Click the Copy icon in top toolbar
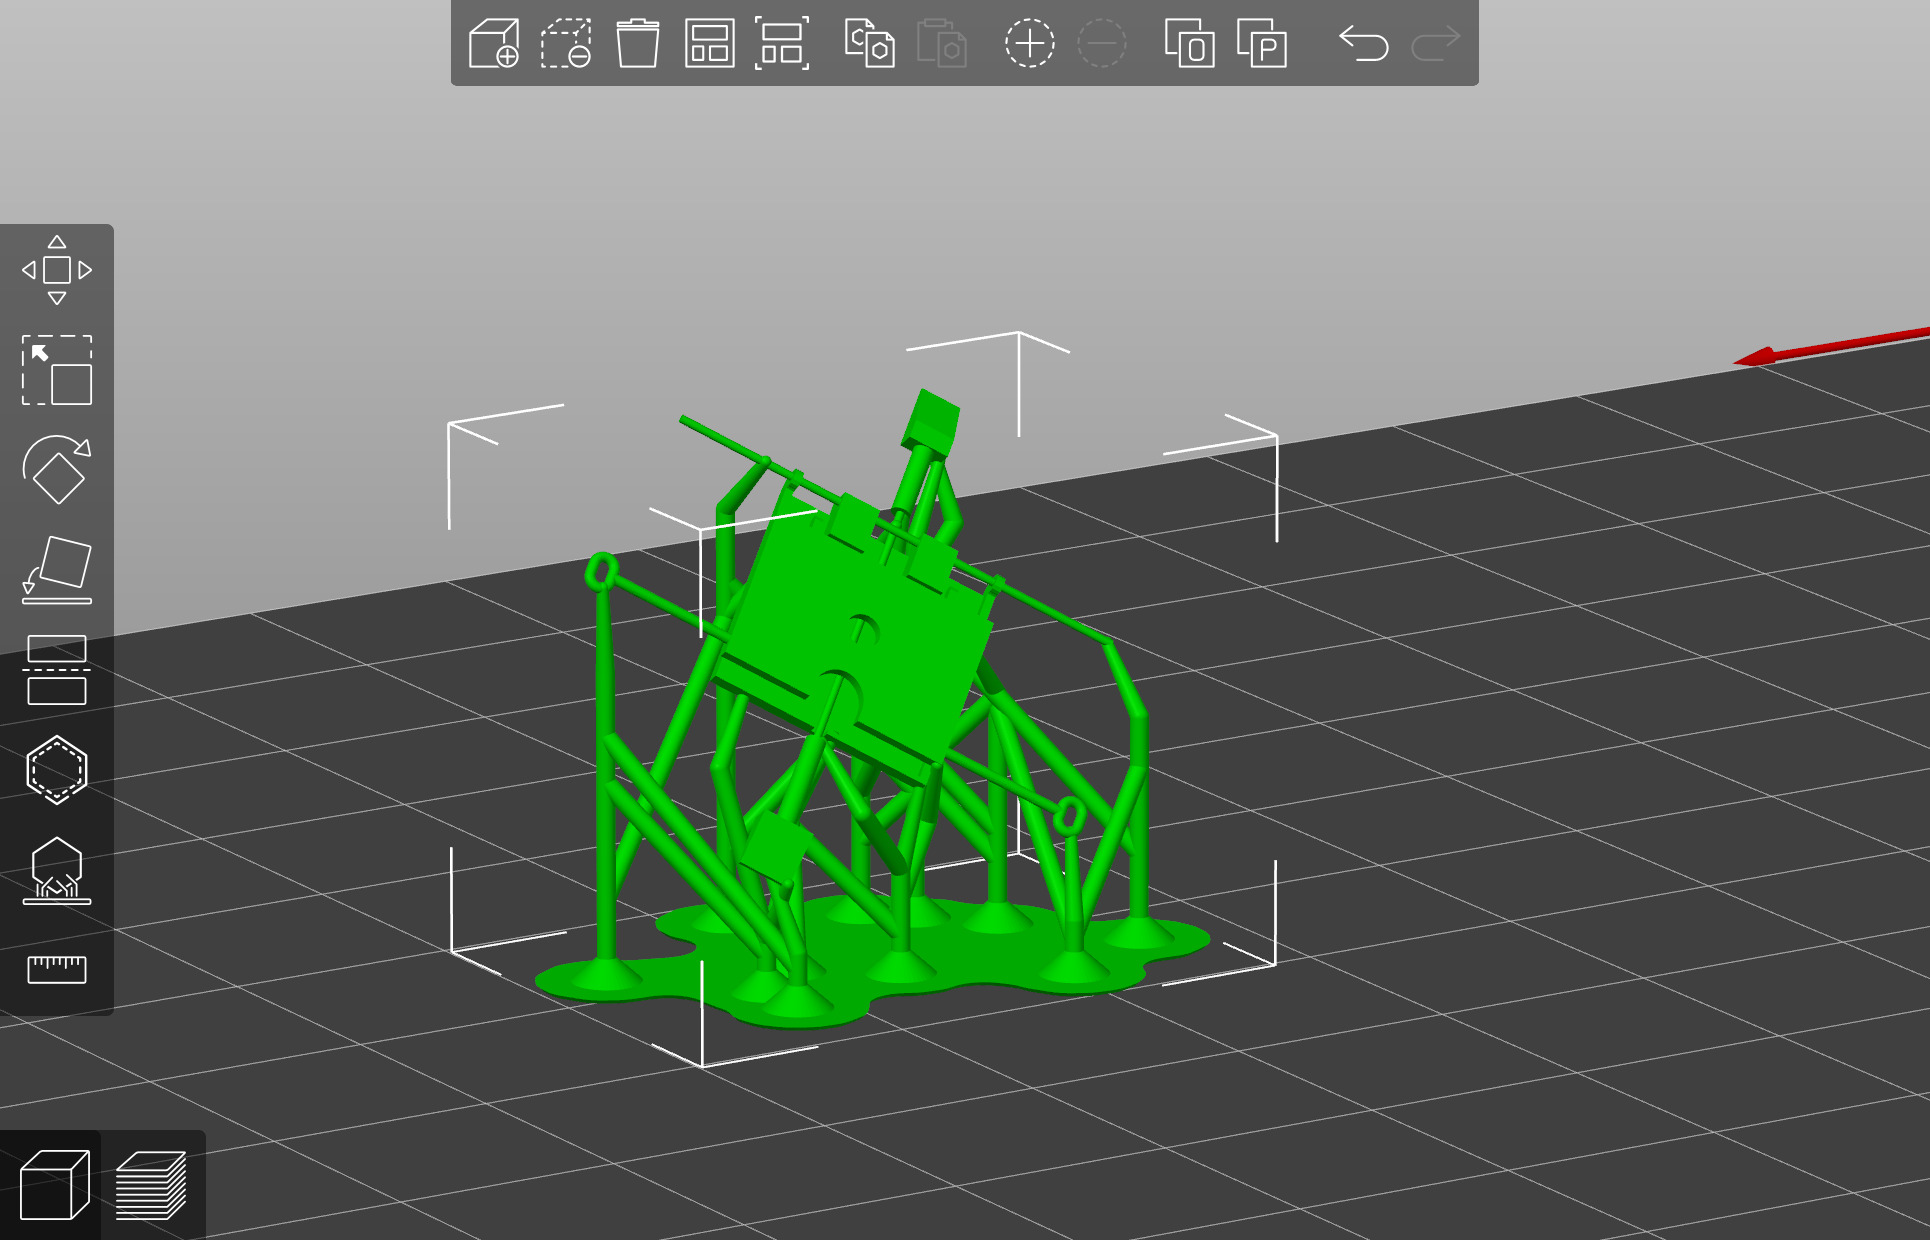 869,44
